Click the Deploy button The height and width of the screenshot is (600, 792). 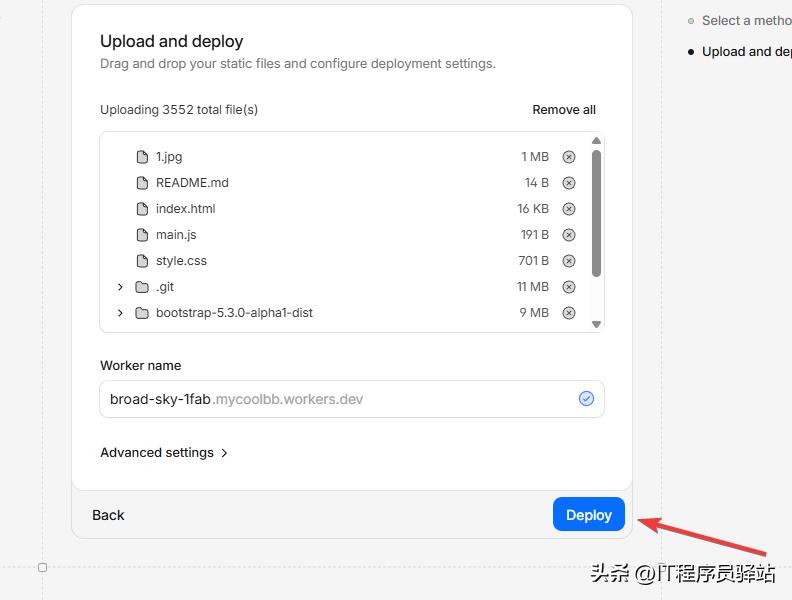point(588,515)
